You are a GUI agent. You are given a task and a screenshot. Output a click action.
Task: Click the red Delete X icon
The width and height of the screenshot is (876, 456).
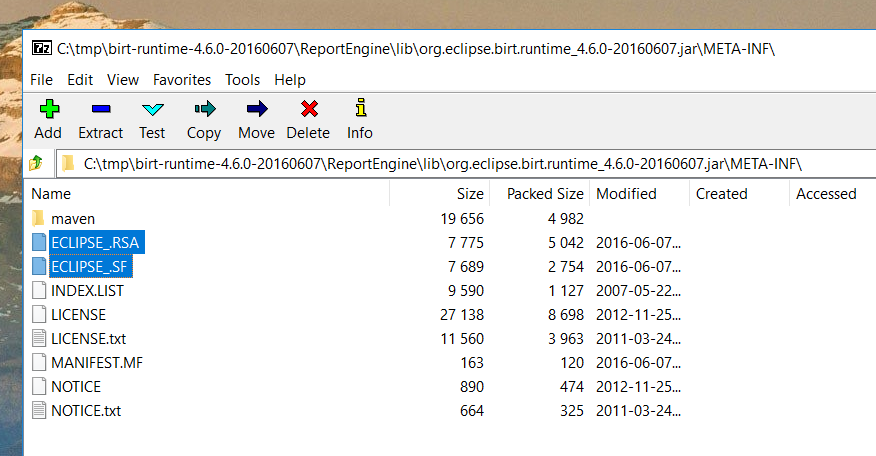309,108
